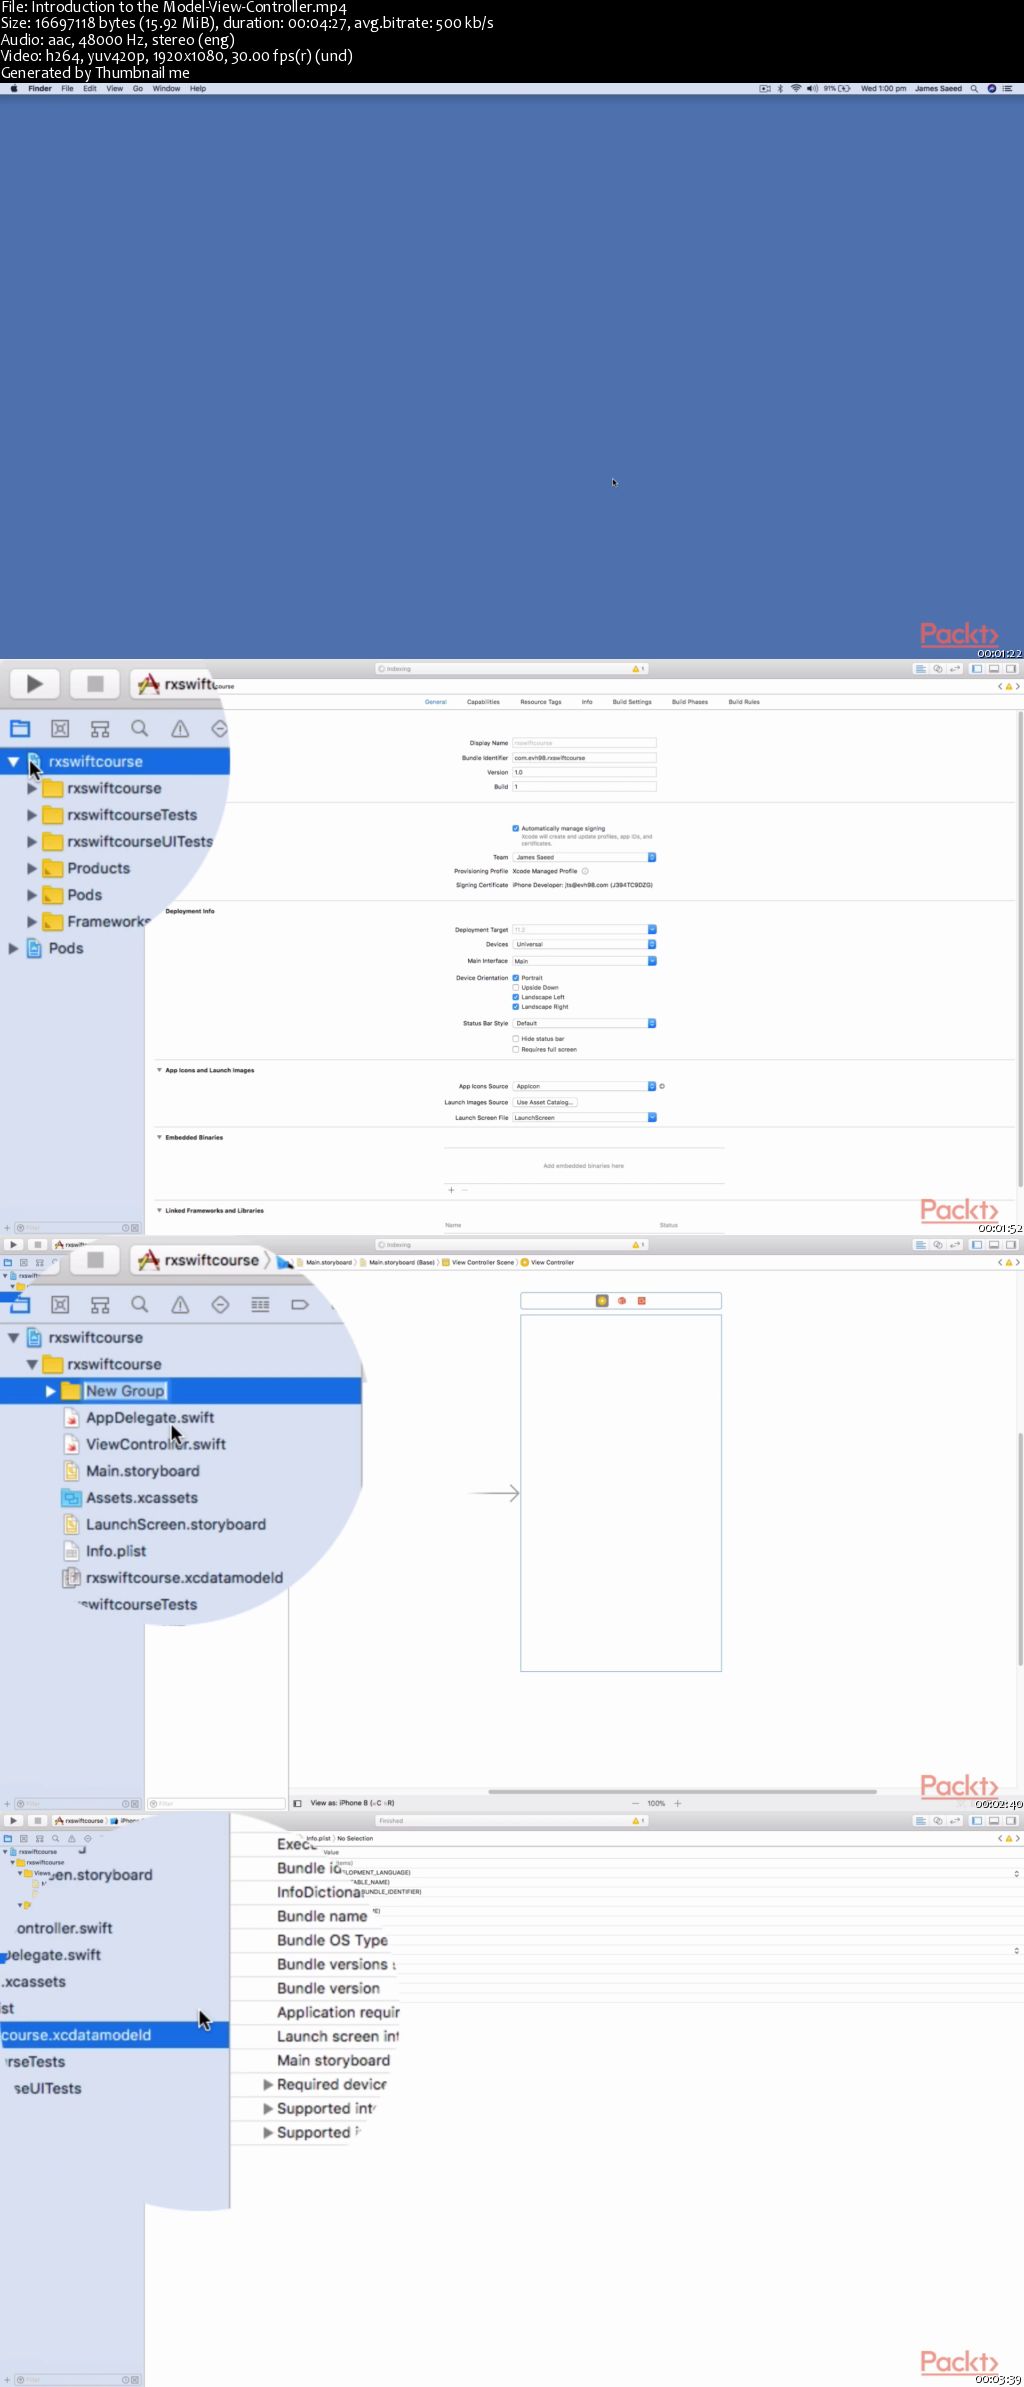This screenshot has height=2387, width=1024.
Task: Click the Use Asset Catalog button
Action: pos(545,1102)
